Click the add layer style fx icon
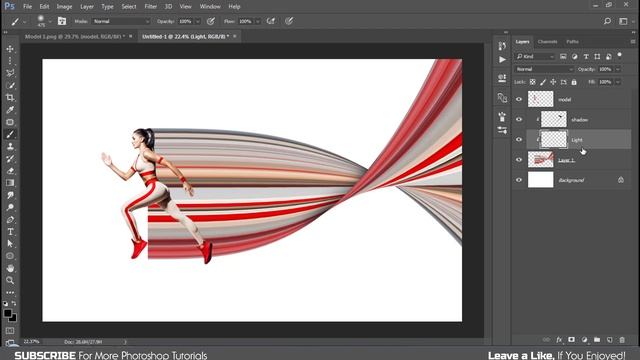The image size is (640, 360). pyautogui.click(x=559, y=340)
